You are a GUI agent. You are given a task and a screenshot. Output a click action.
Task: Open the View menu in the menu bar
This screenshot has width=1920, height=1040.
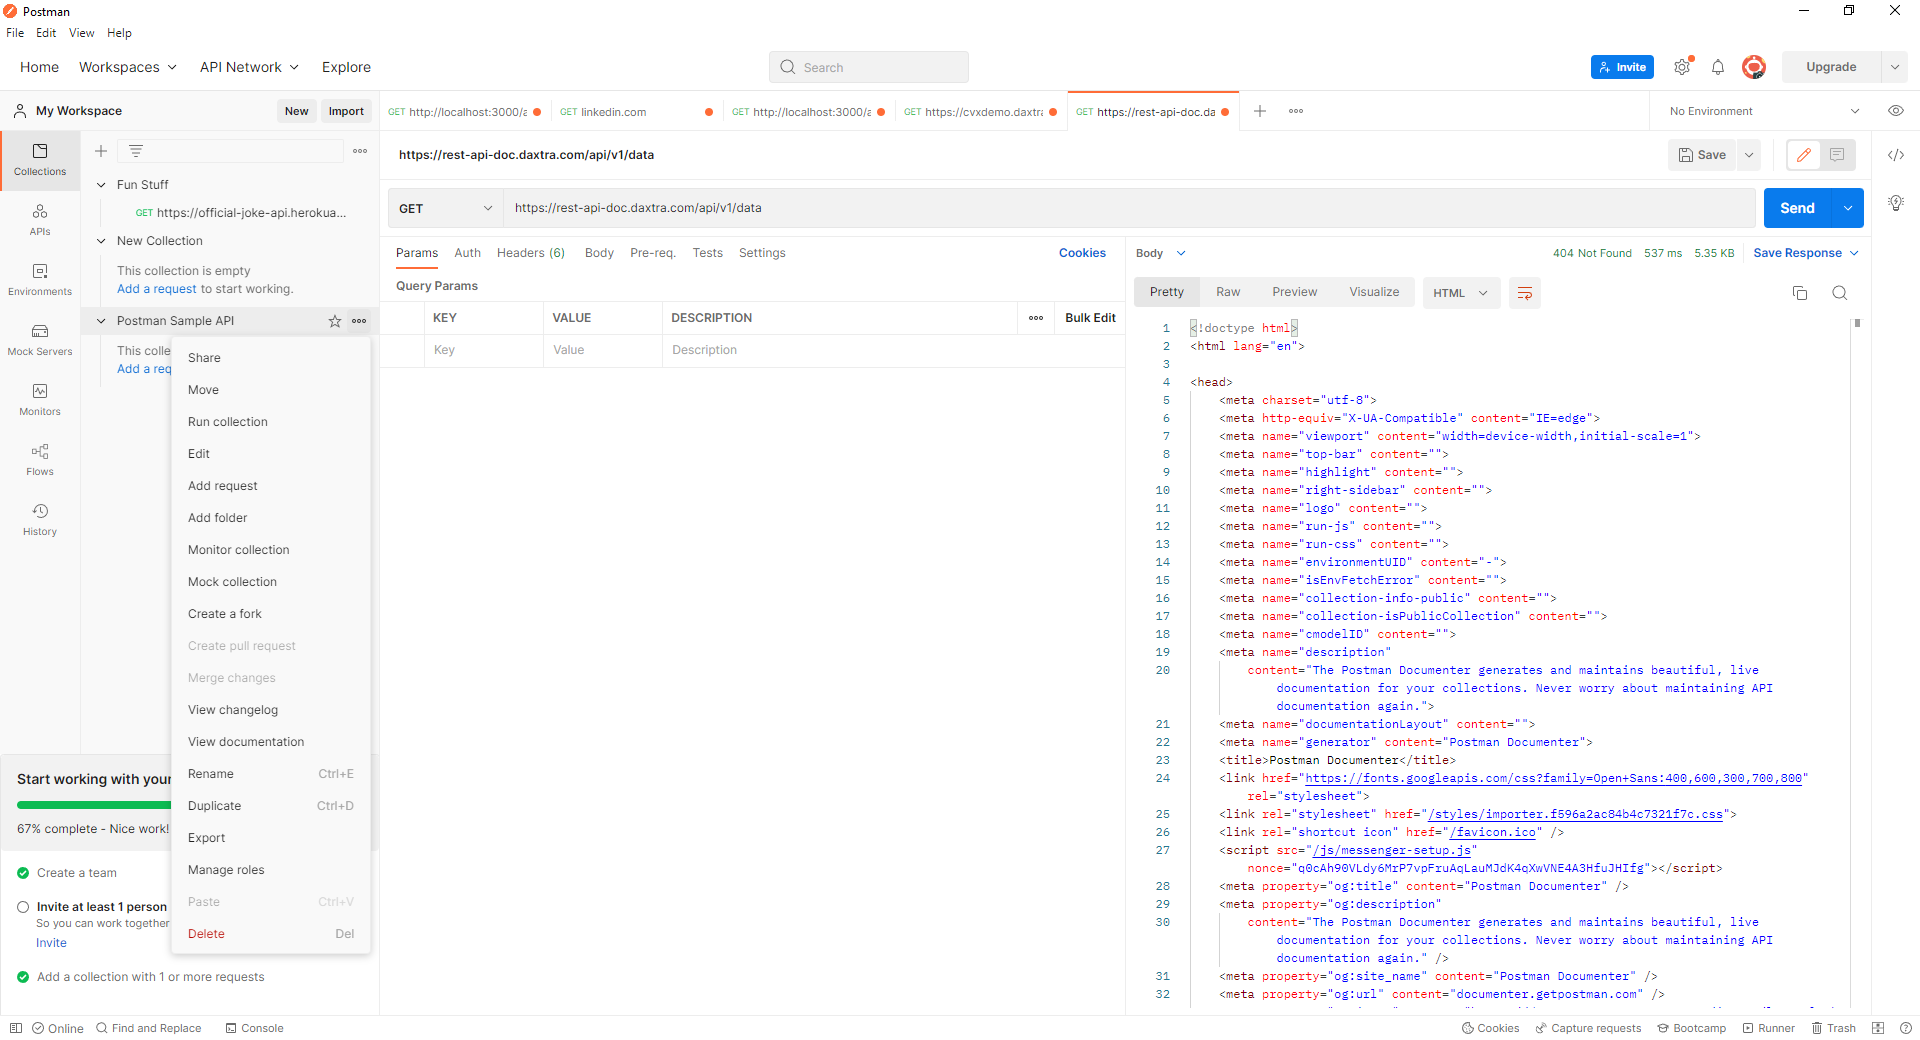pyautogui.click(x=81, y=33)
